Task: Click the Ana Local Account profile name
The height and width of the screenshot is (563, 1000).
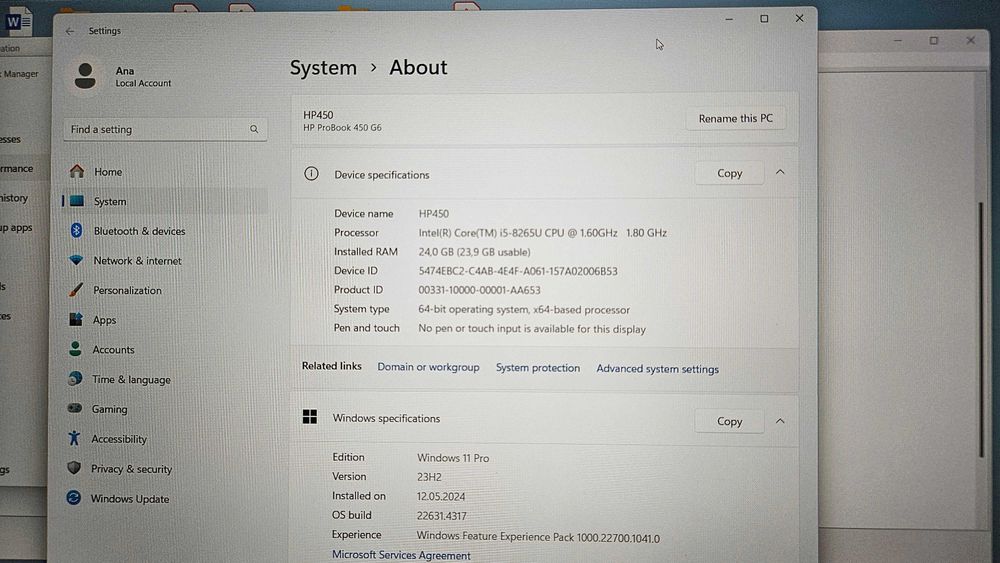Action: pos(143,77)
